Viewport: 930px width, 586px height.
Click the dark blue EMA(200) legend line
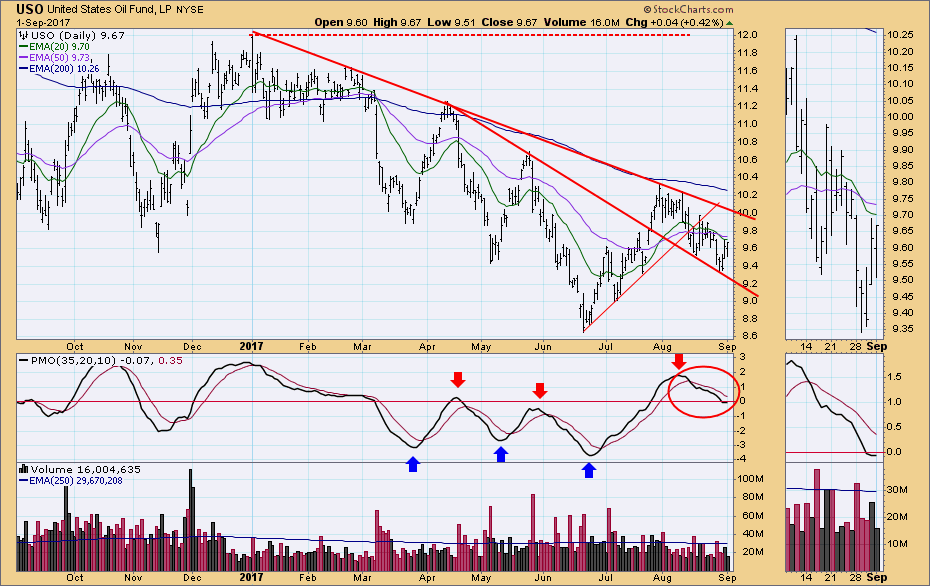coord(24,69)
